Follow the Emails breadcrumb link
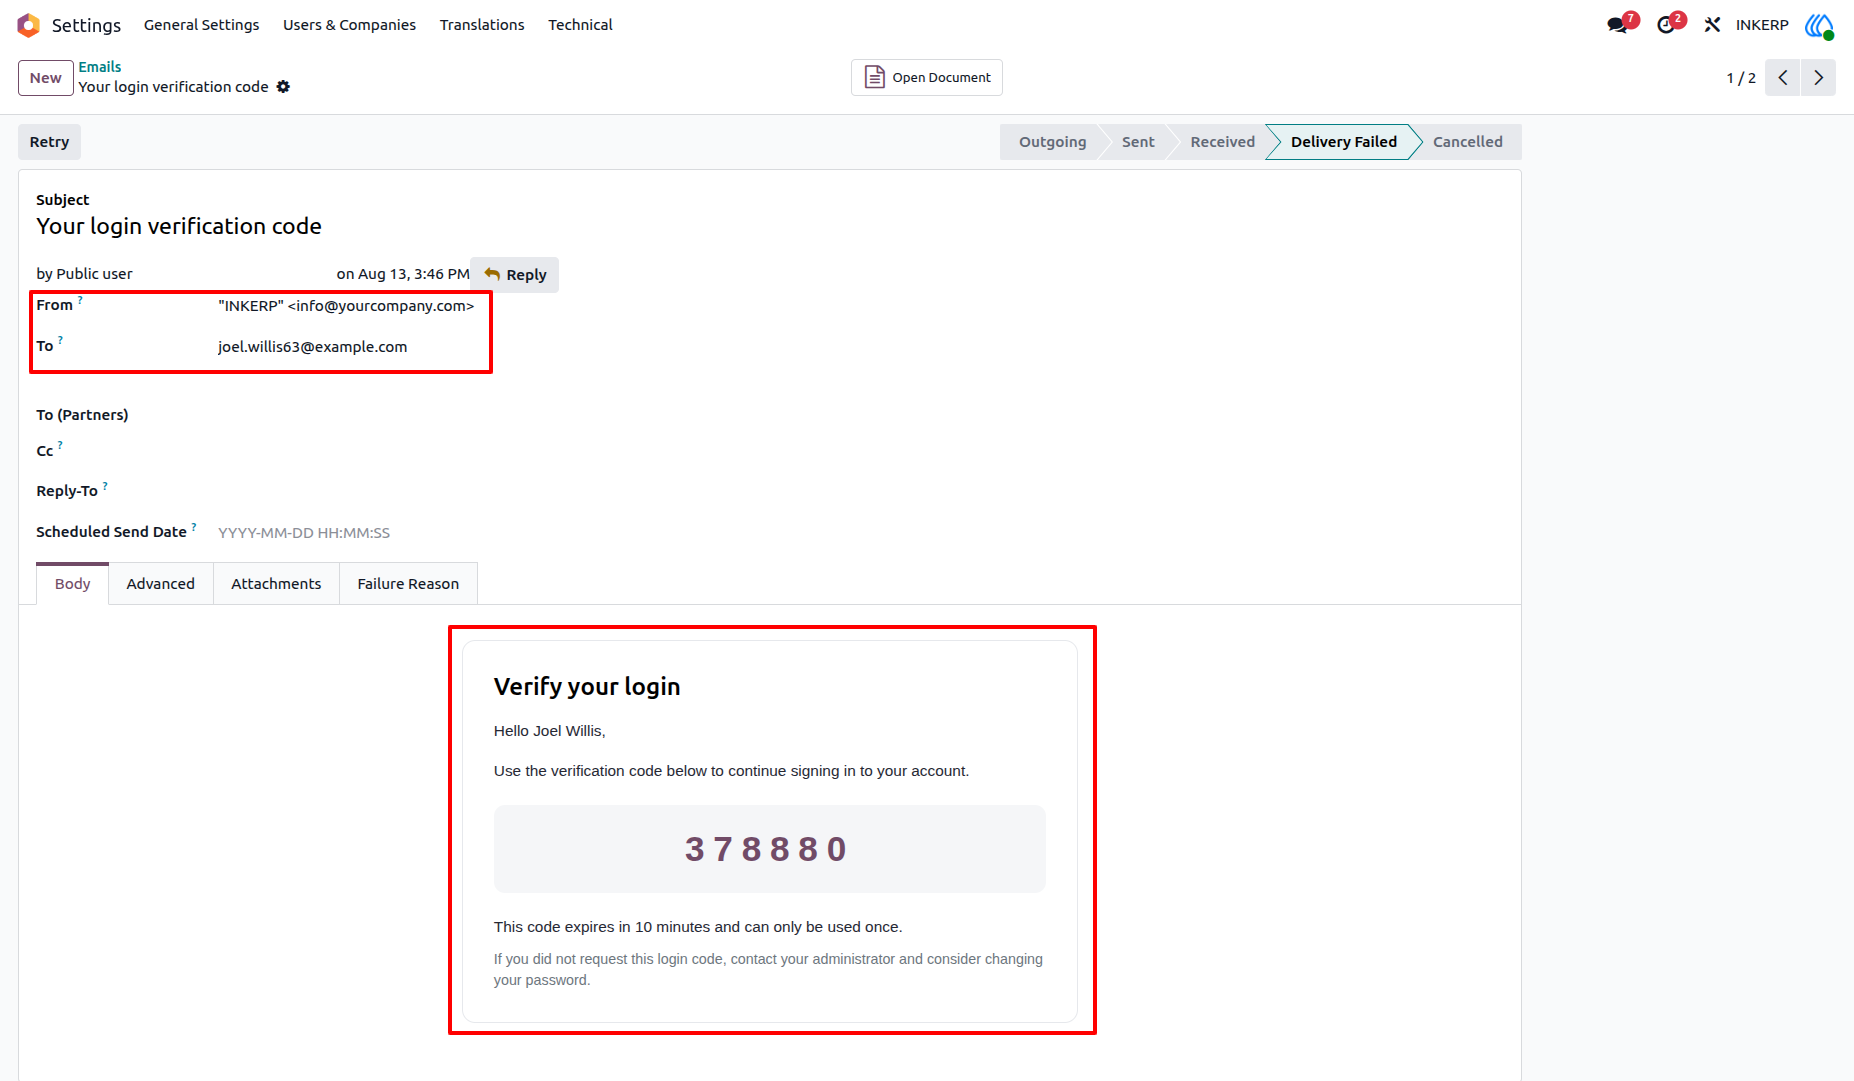The width and height of the screenshot is (1854, 1081). tap(100, 67)
